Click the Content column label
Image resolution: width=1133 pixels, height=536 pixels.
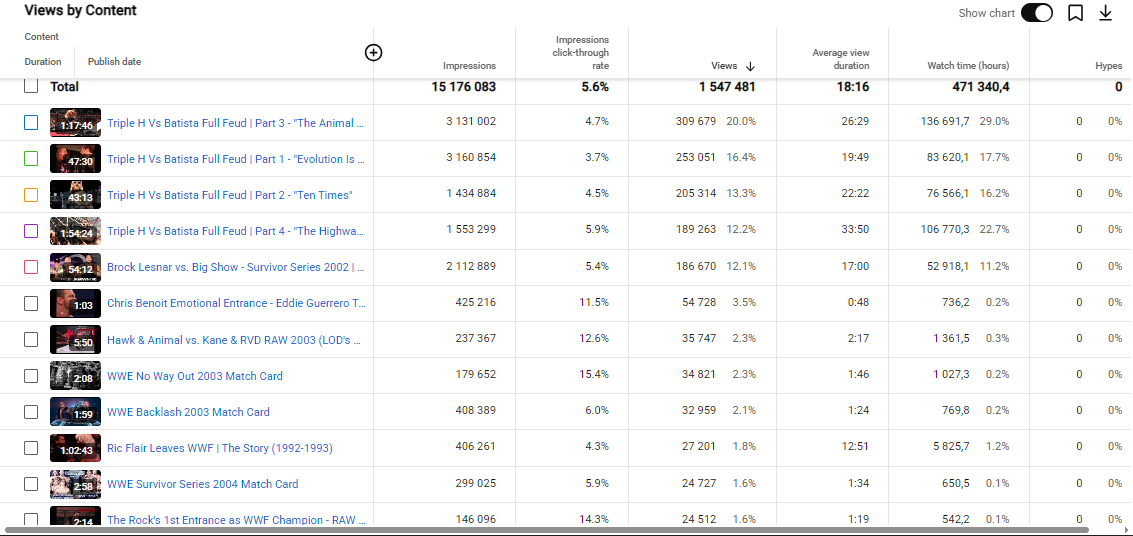(42, 36)
